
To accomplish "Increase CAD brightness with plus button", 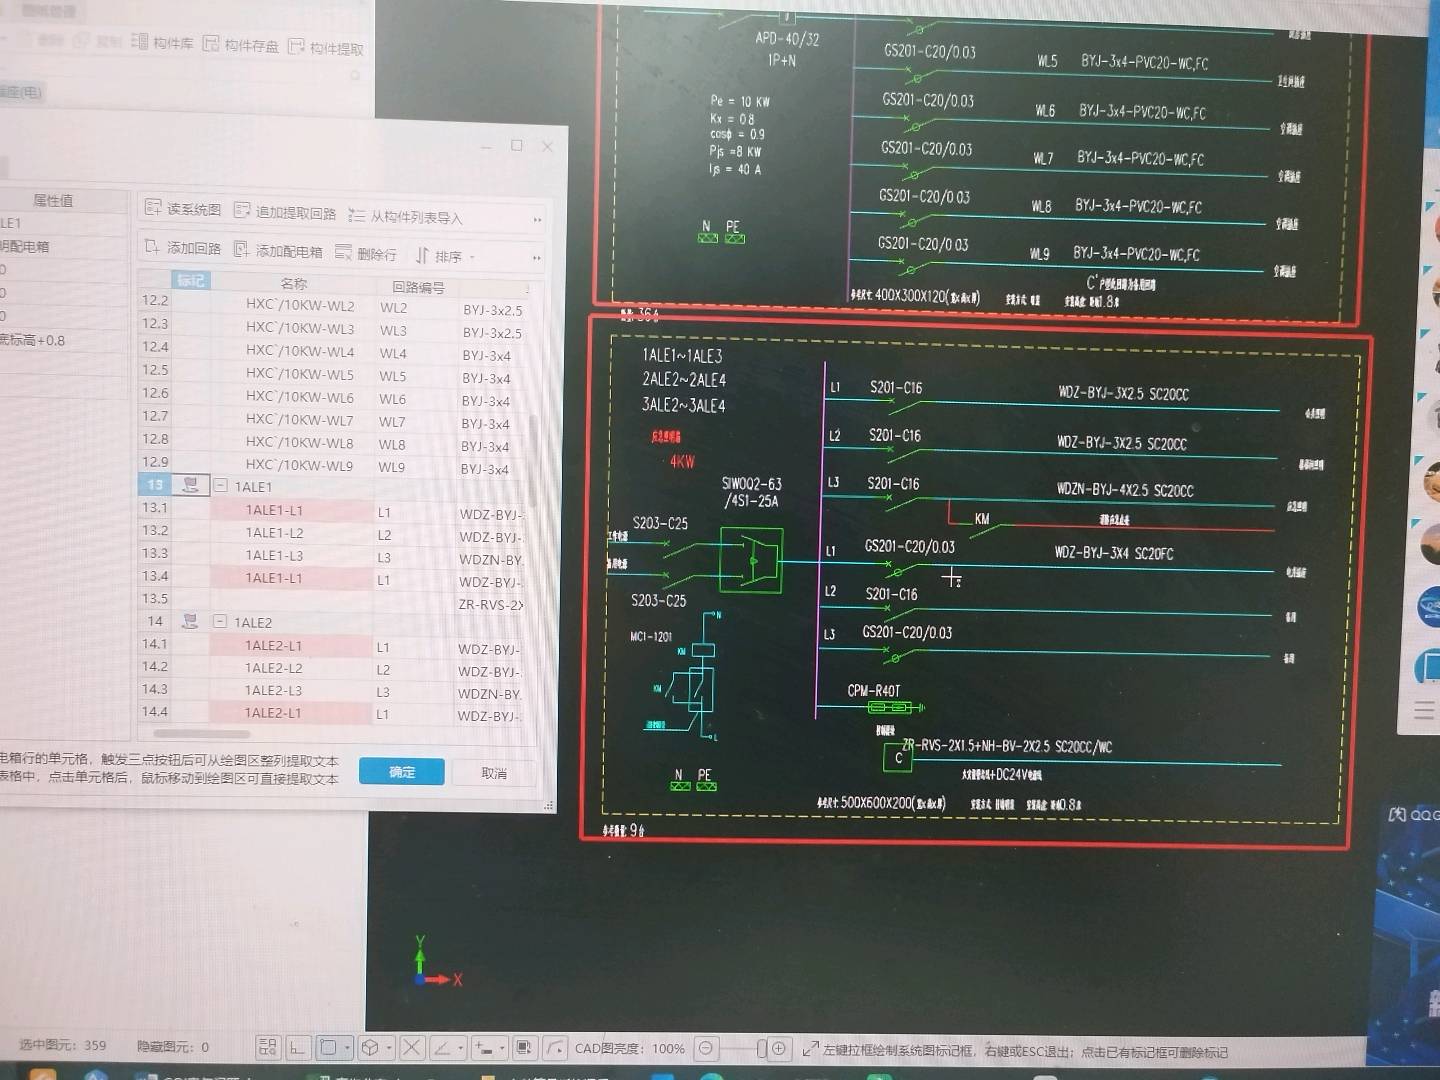I will [x=779, y=1048].
